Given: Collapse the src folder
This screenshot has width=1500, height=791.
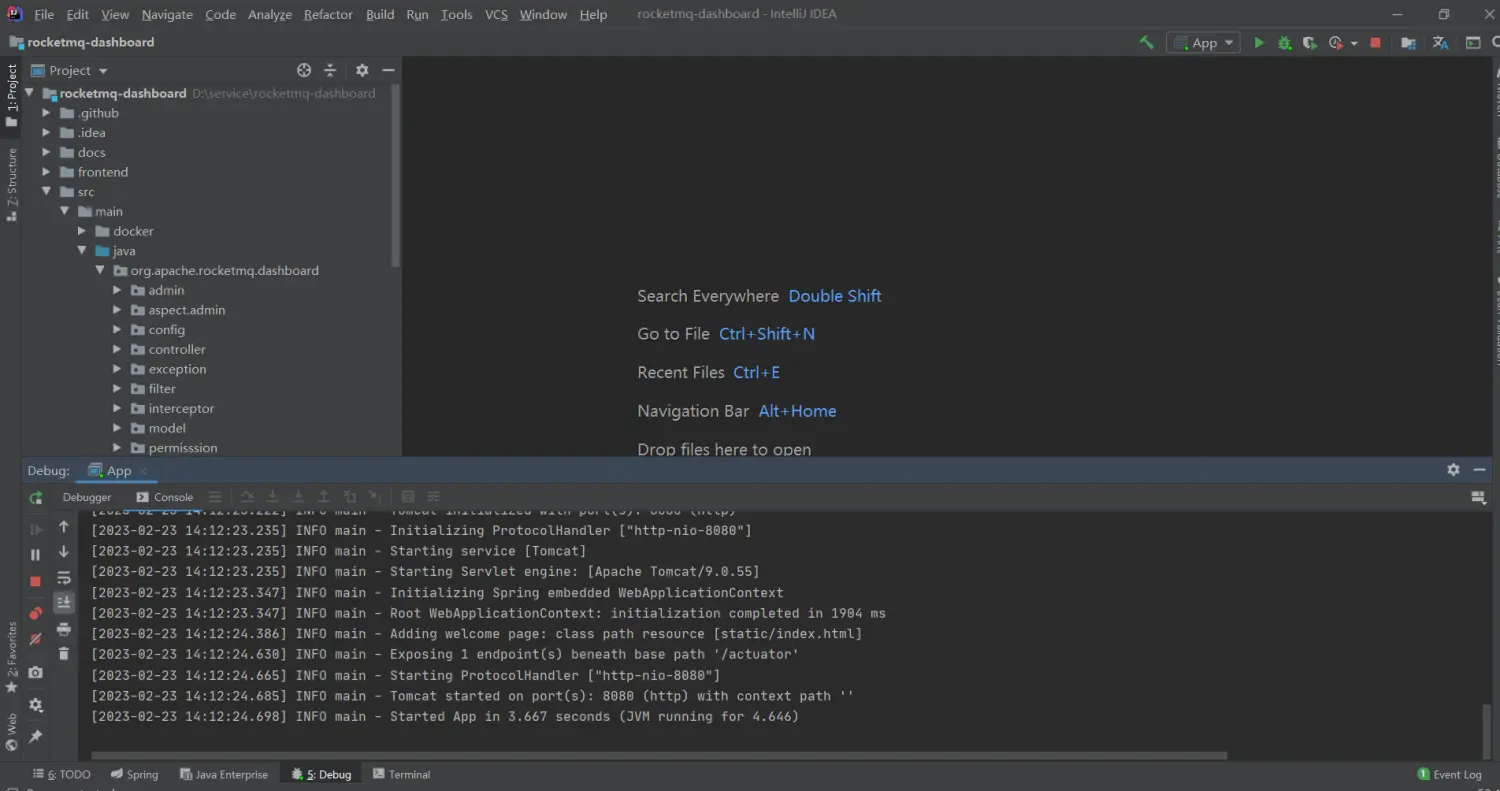Looking at the screenshot, I should pyautogui.click(x=46, y=191).
